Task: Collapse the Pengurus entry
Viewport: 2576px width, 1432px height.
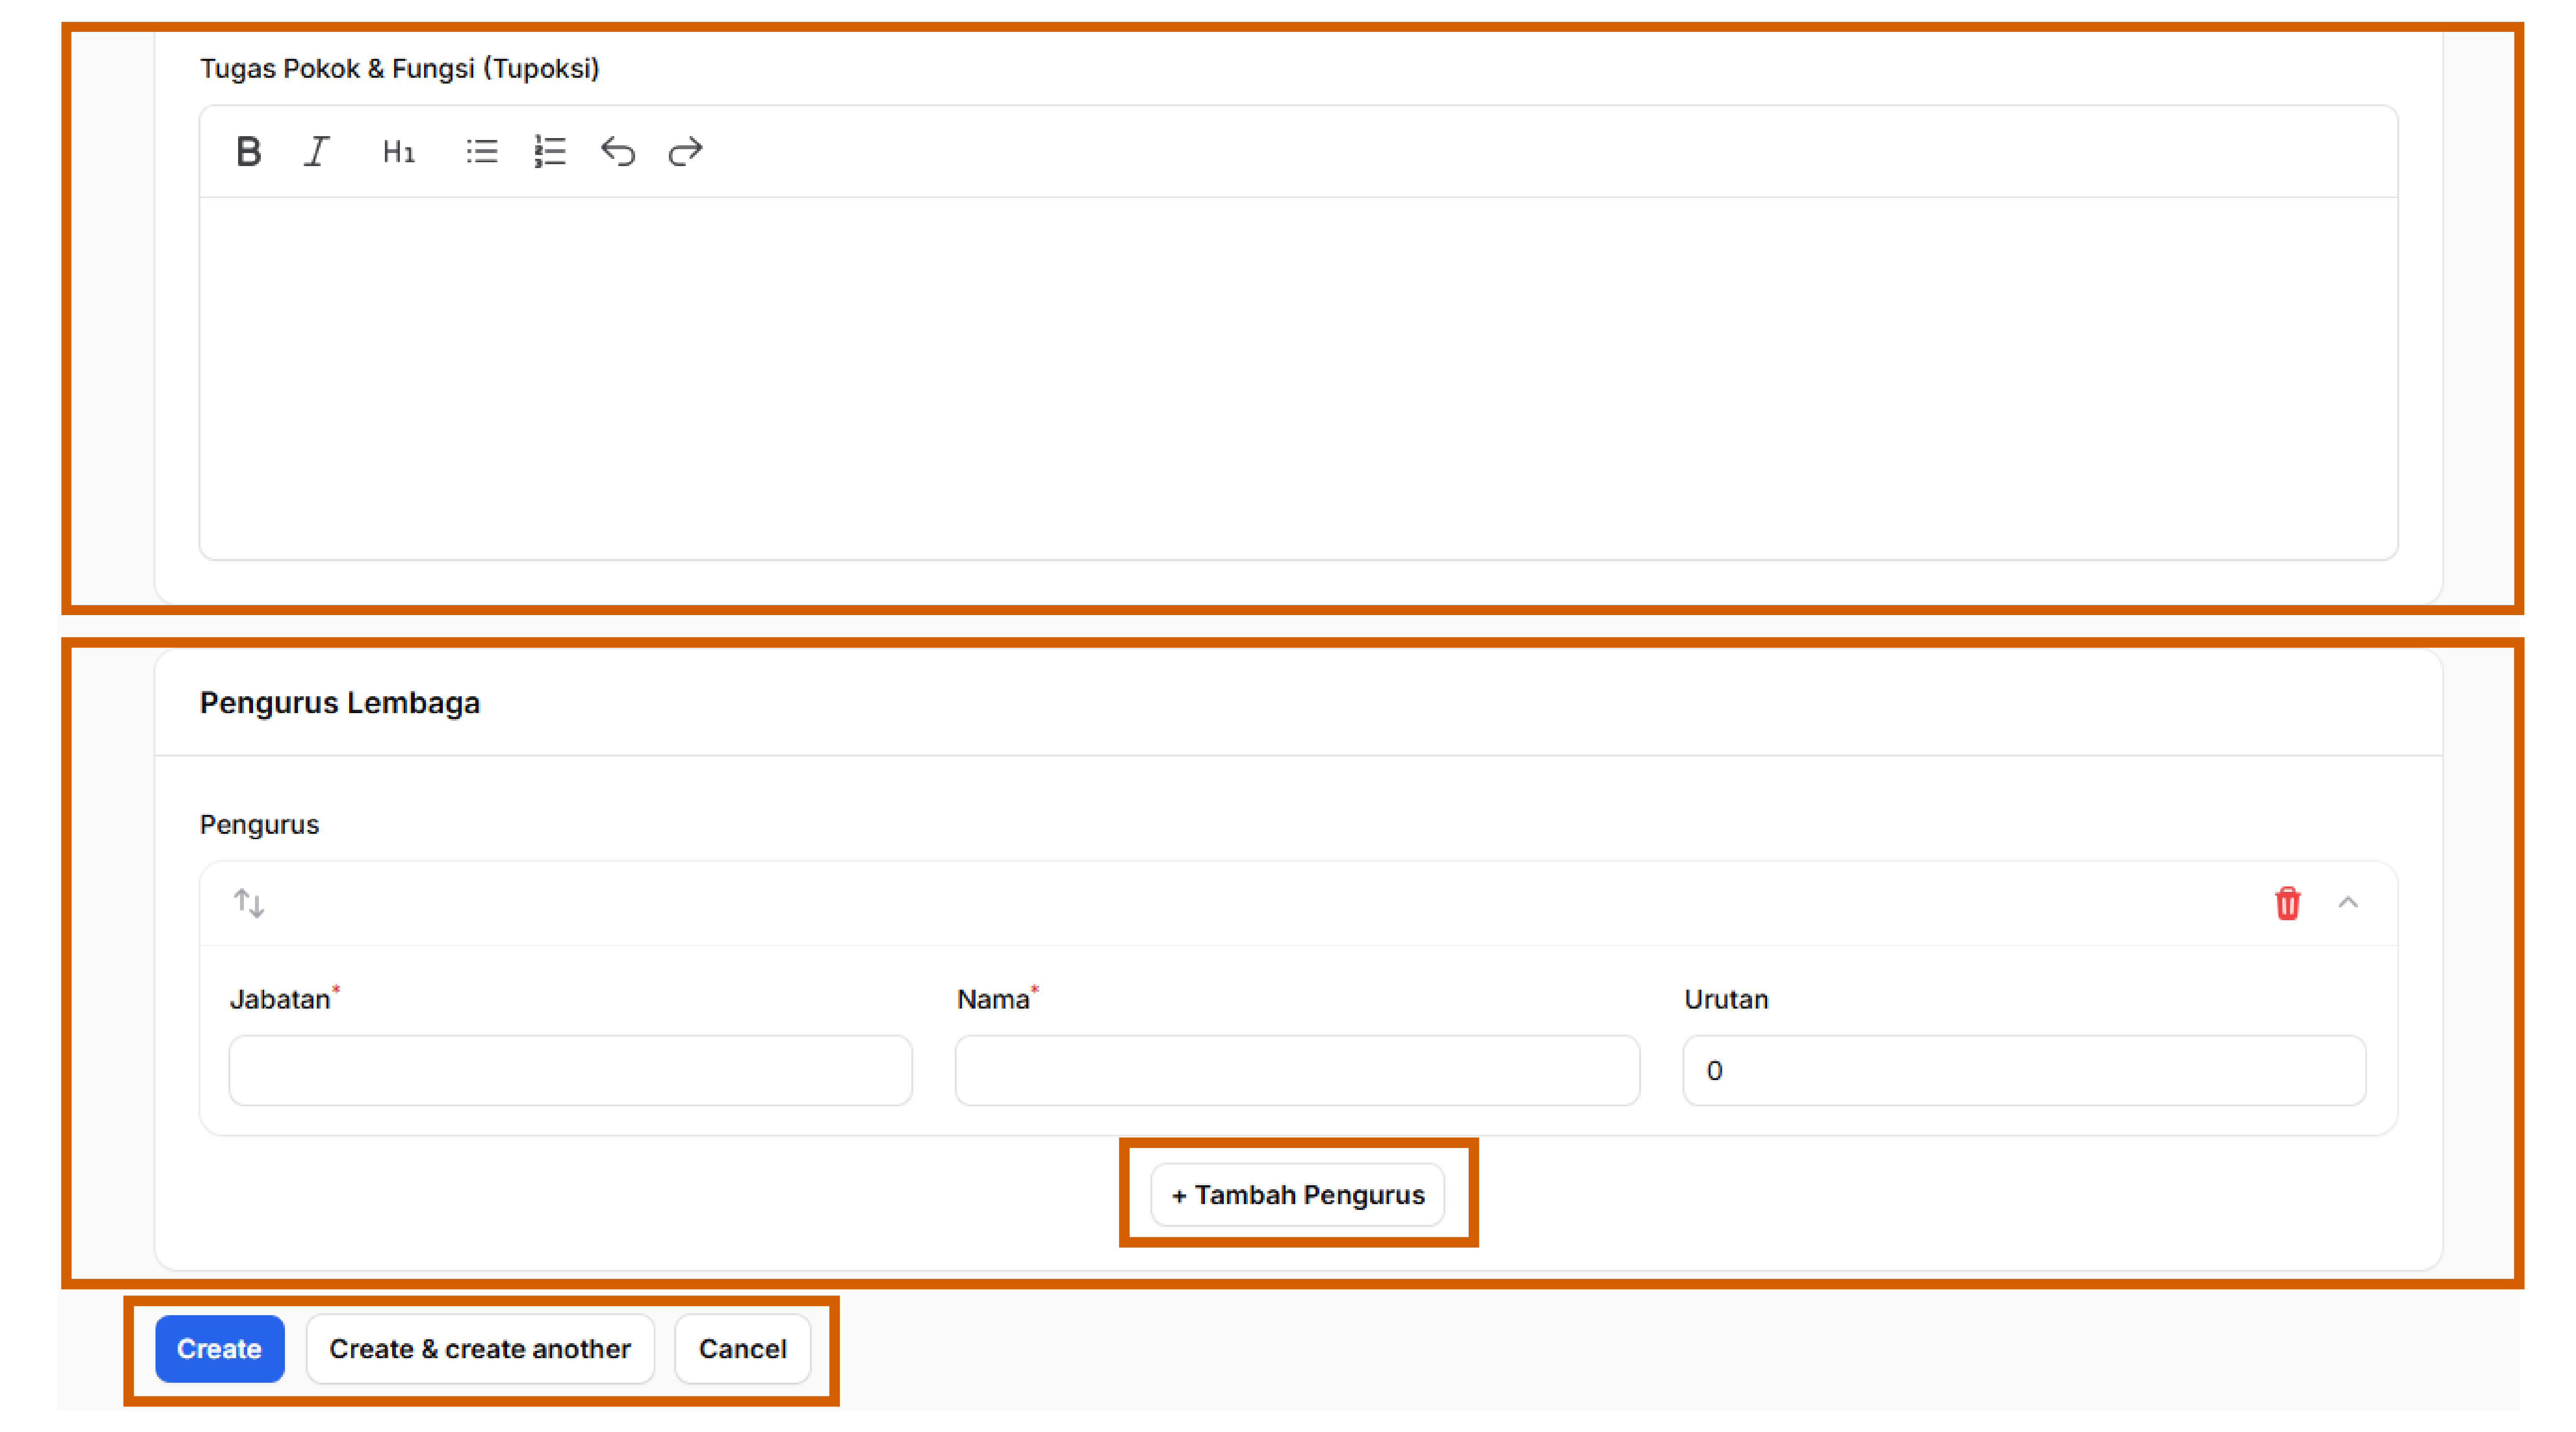Action: point(2348,903)
